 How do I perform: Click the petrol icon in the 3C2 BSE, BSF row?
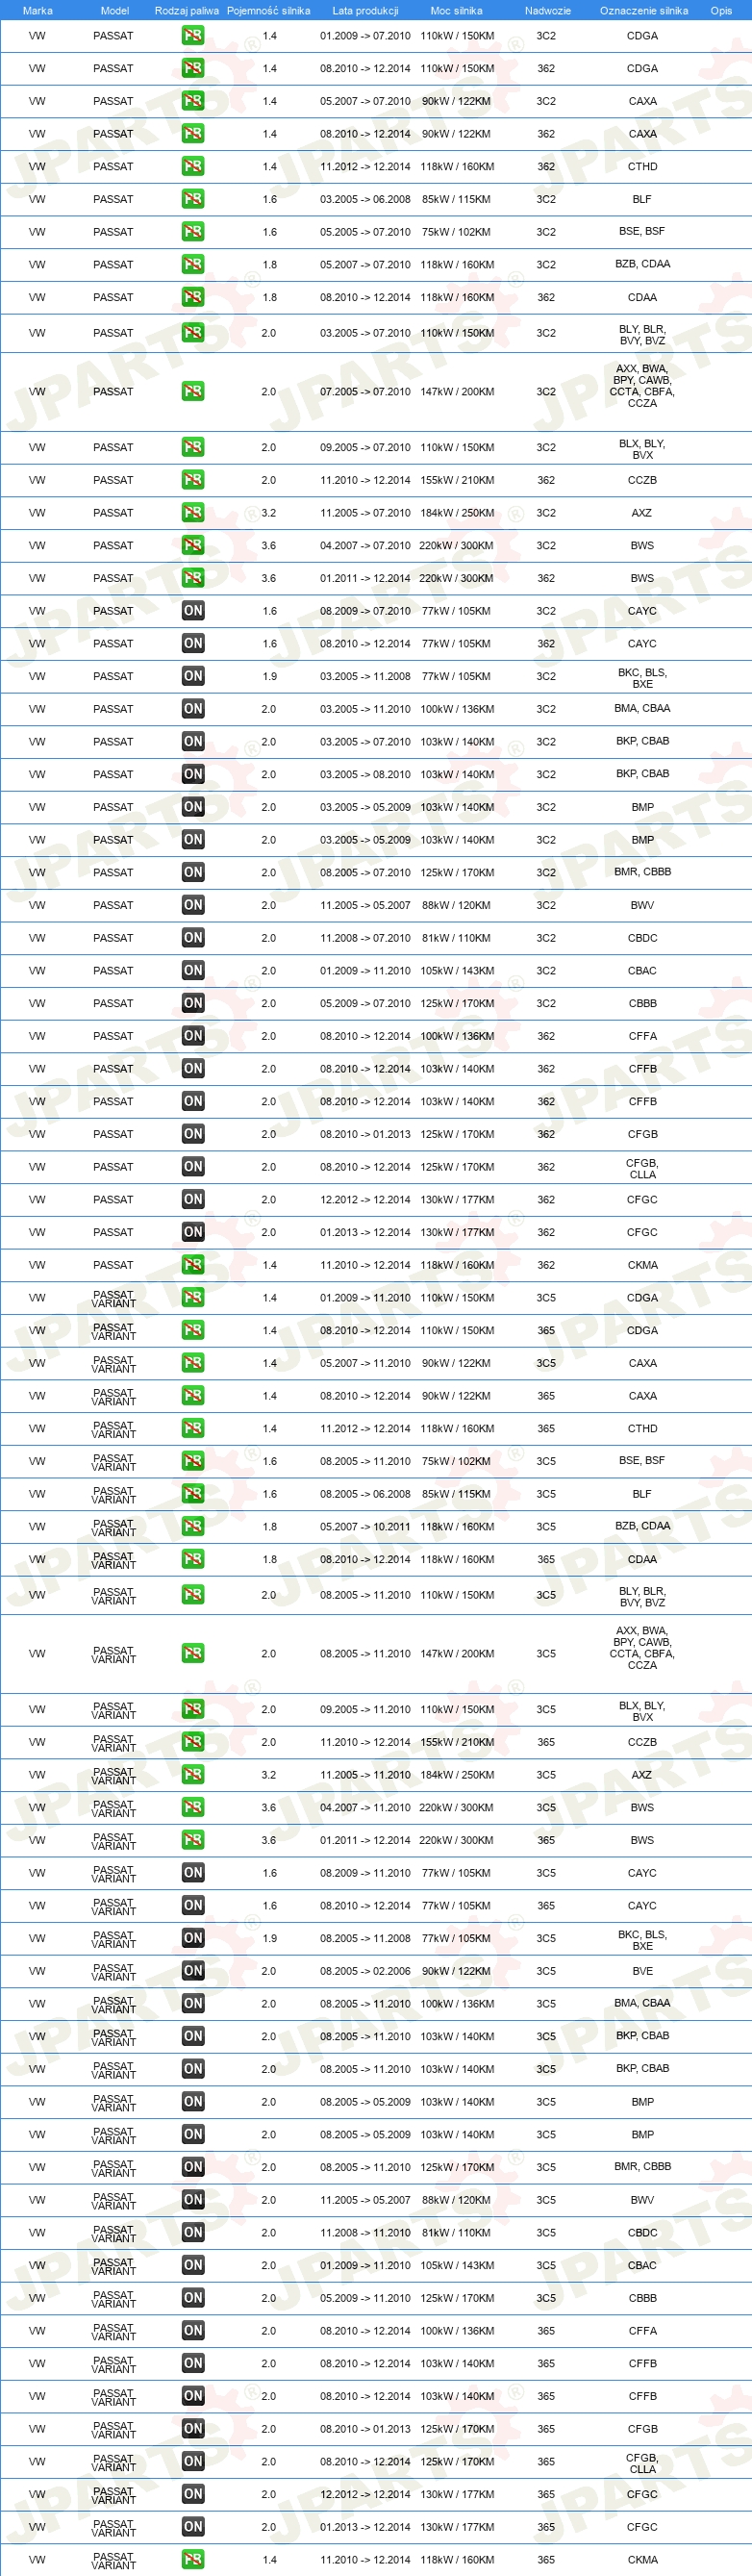pos(193,231)
